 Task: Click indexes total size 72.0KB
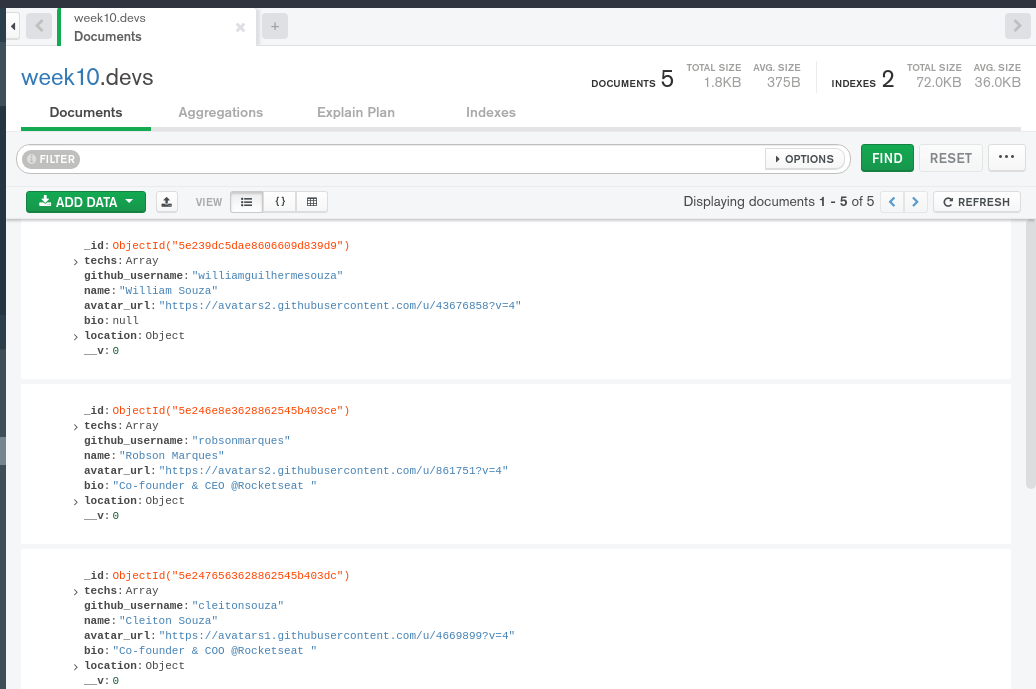coord(938,83)
